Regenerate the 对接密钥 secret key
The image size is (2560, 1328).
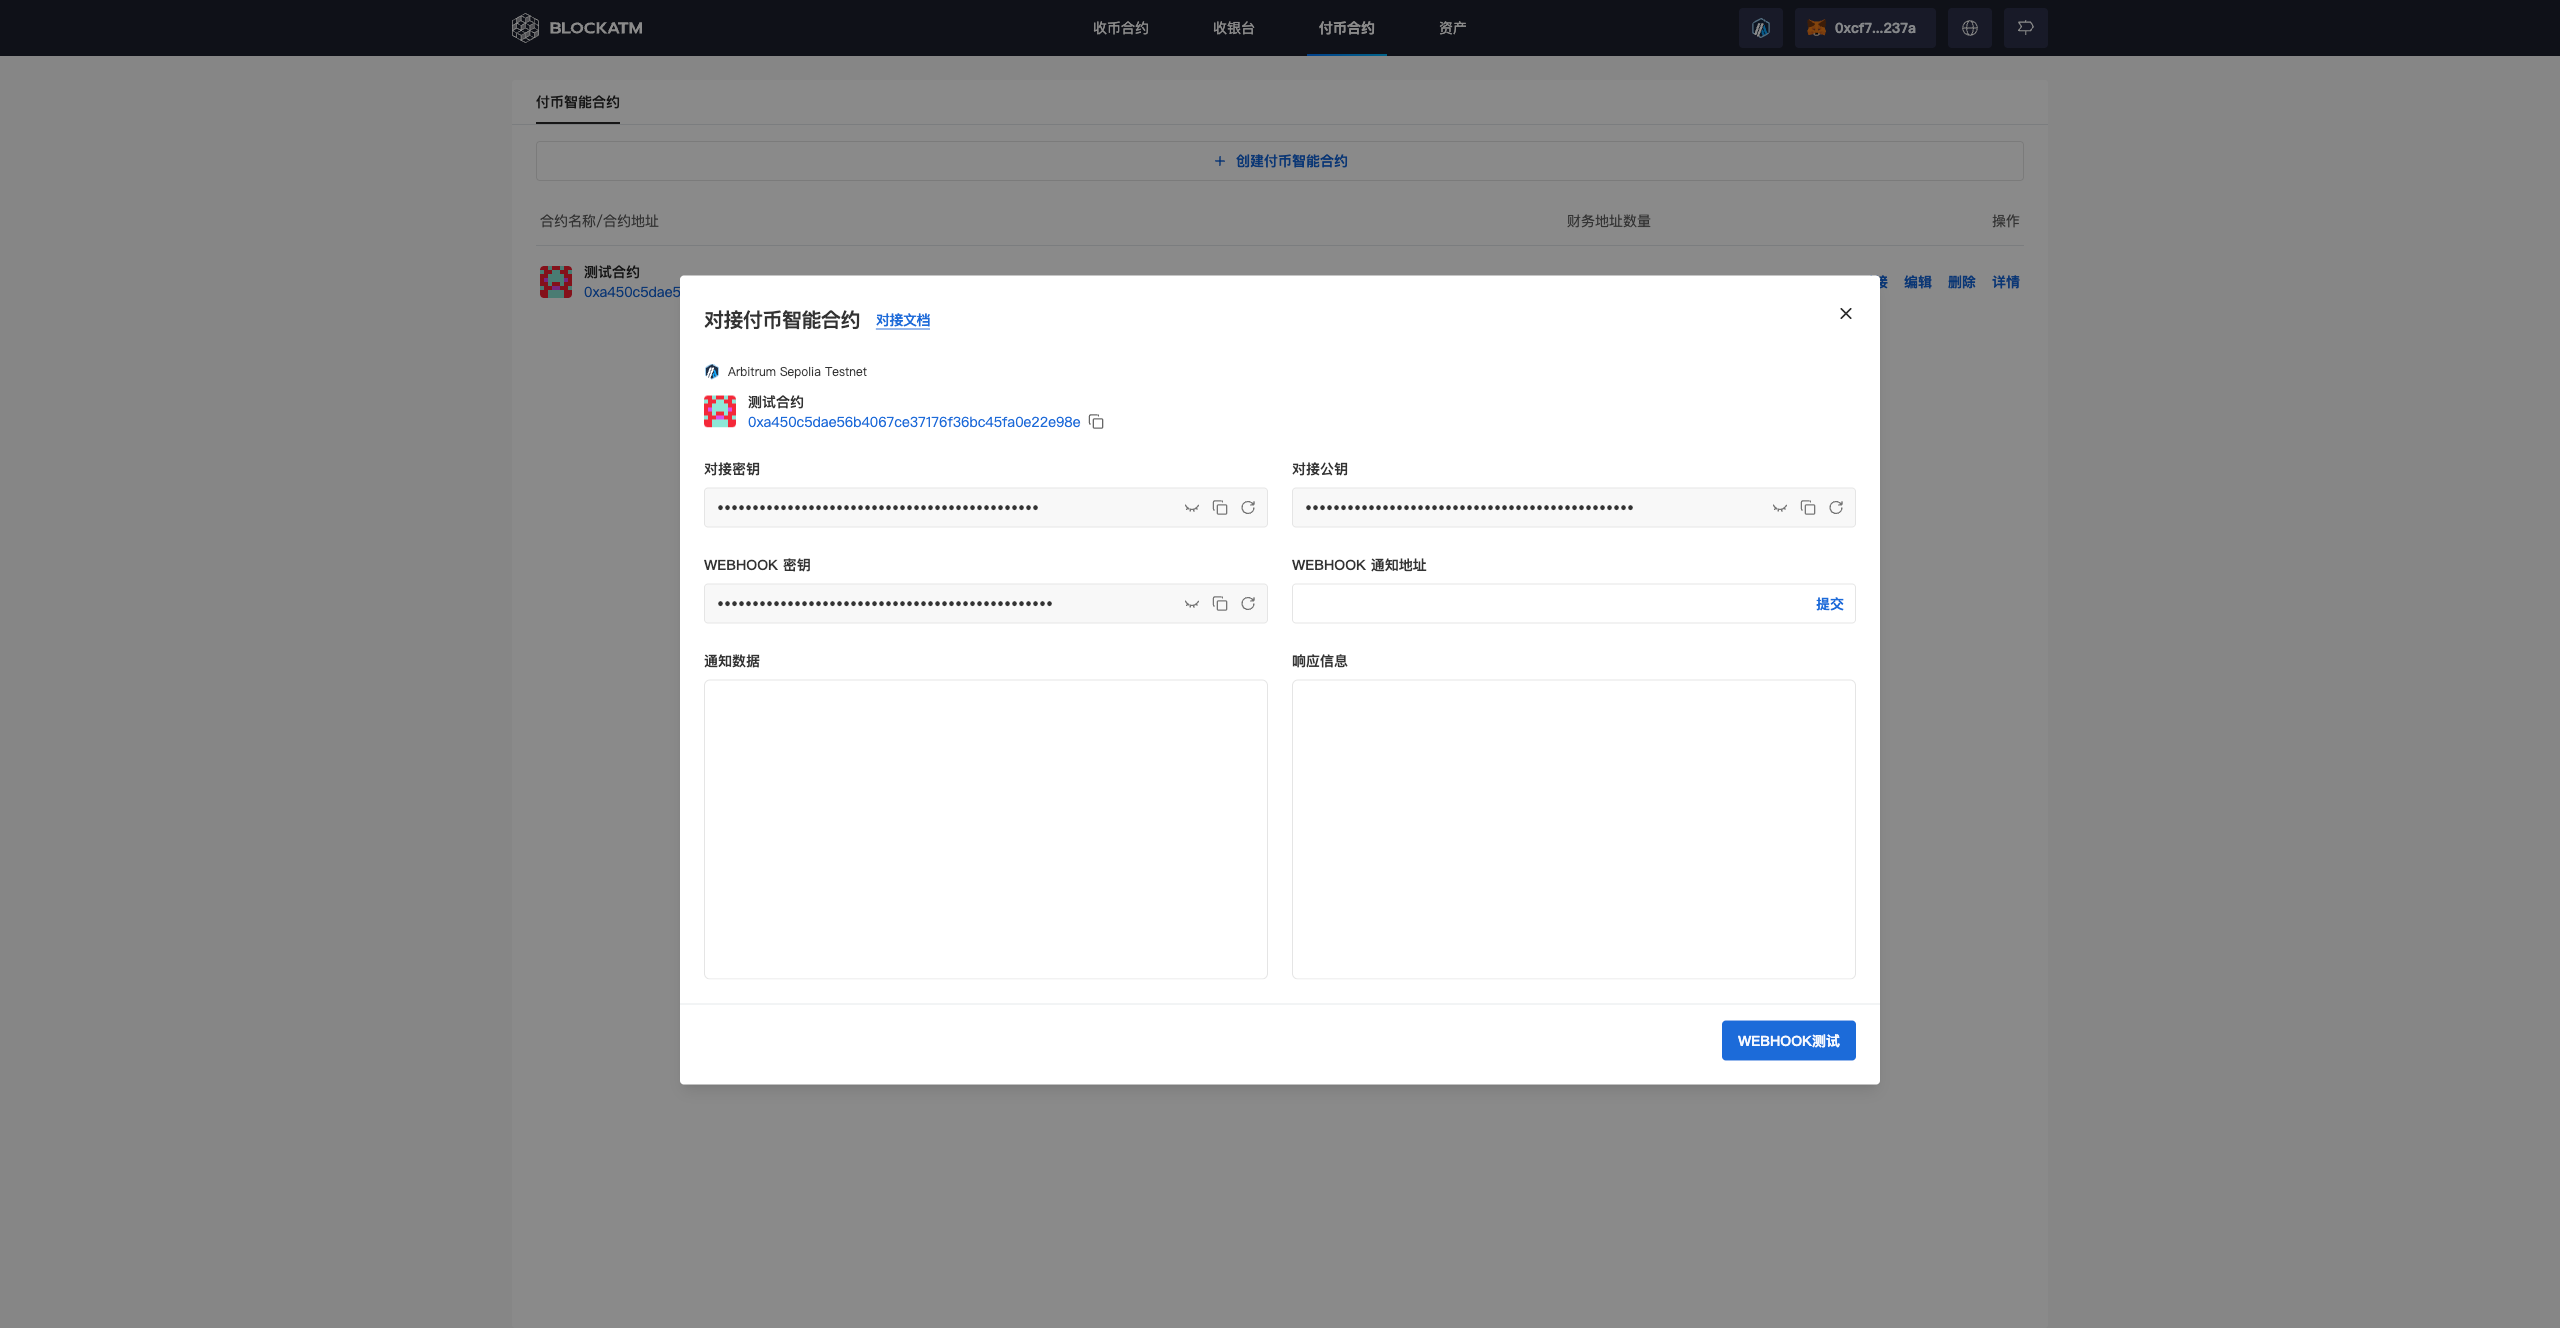click(1248, 508)
